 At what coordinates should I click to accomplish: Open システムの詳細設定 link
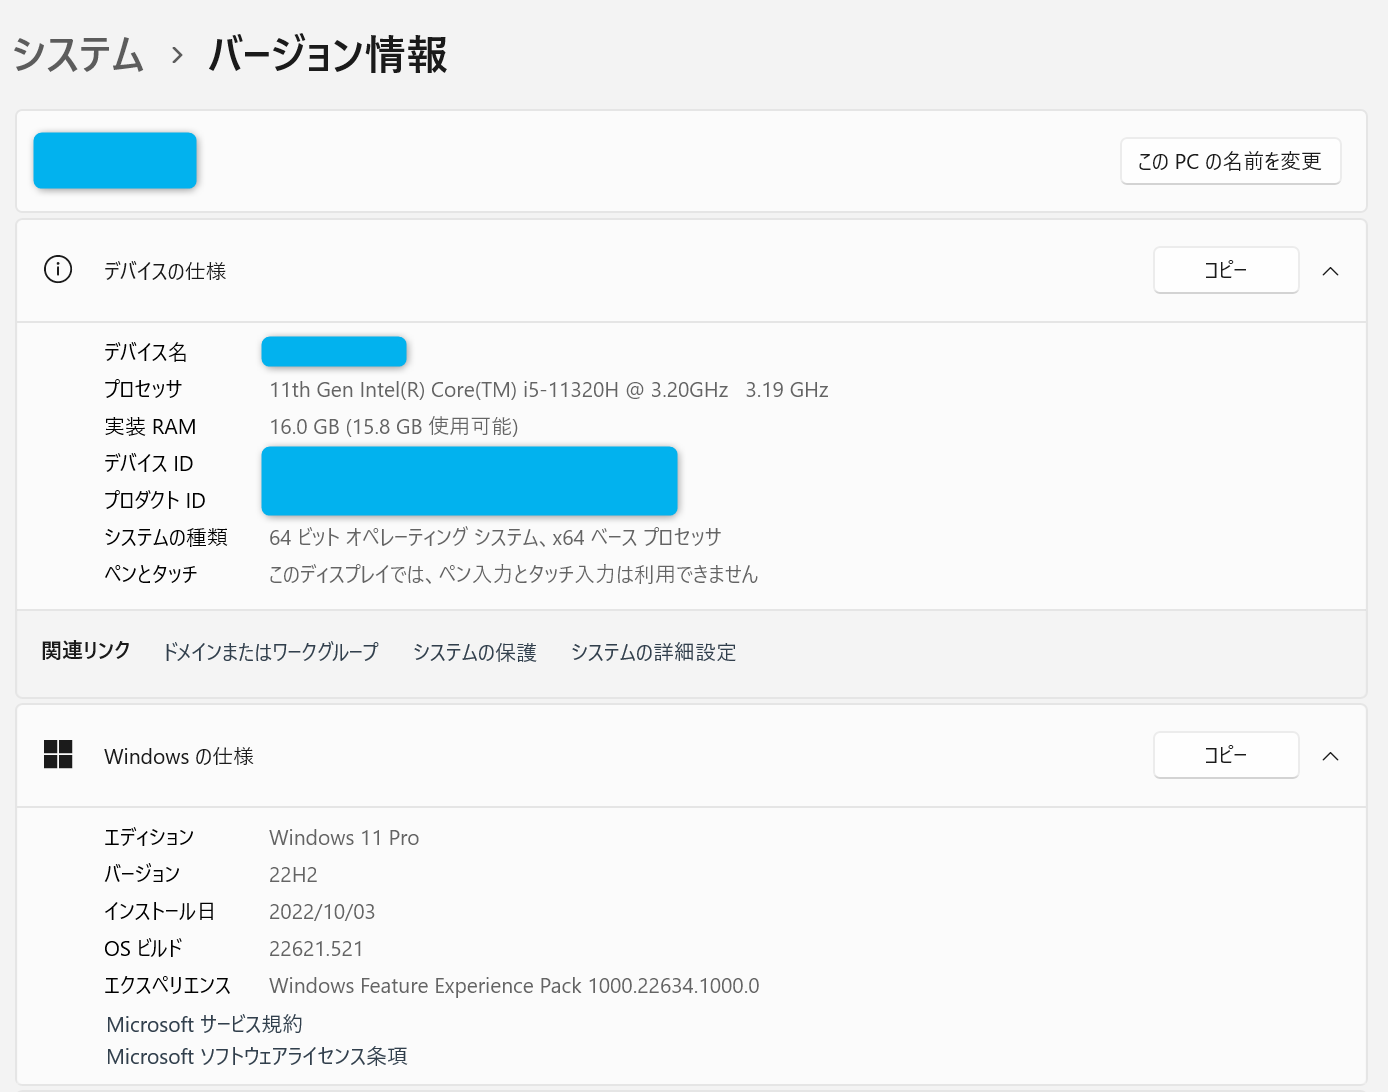653,652
